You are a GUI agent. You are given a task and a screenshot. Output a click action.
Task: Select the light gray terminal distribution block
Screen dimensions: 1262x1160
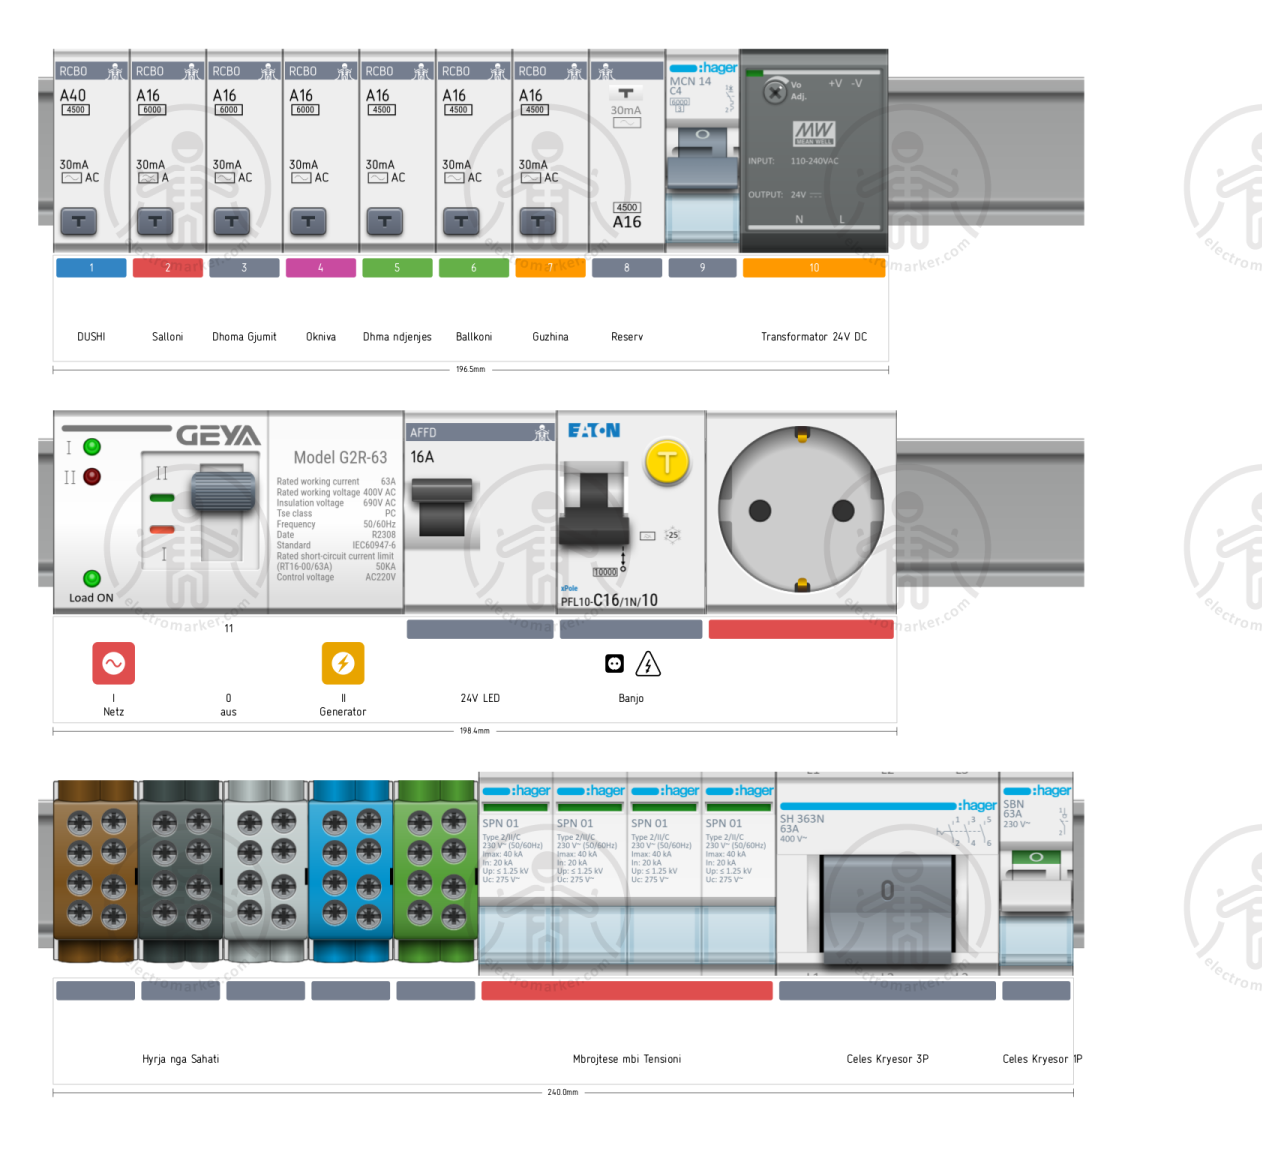point(266,872)
